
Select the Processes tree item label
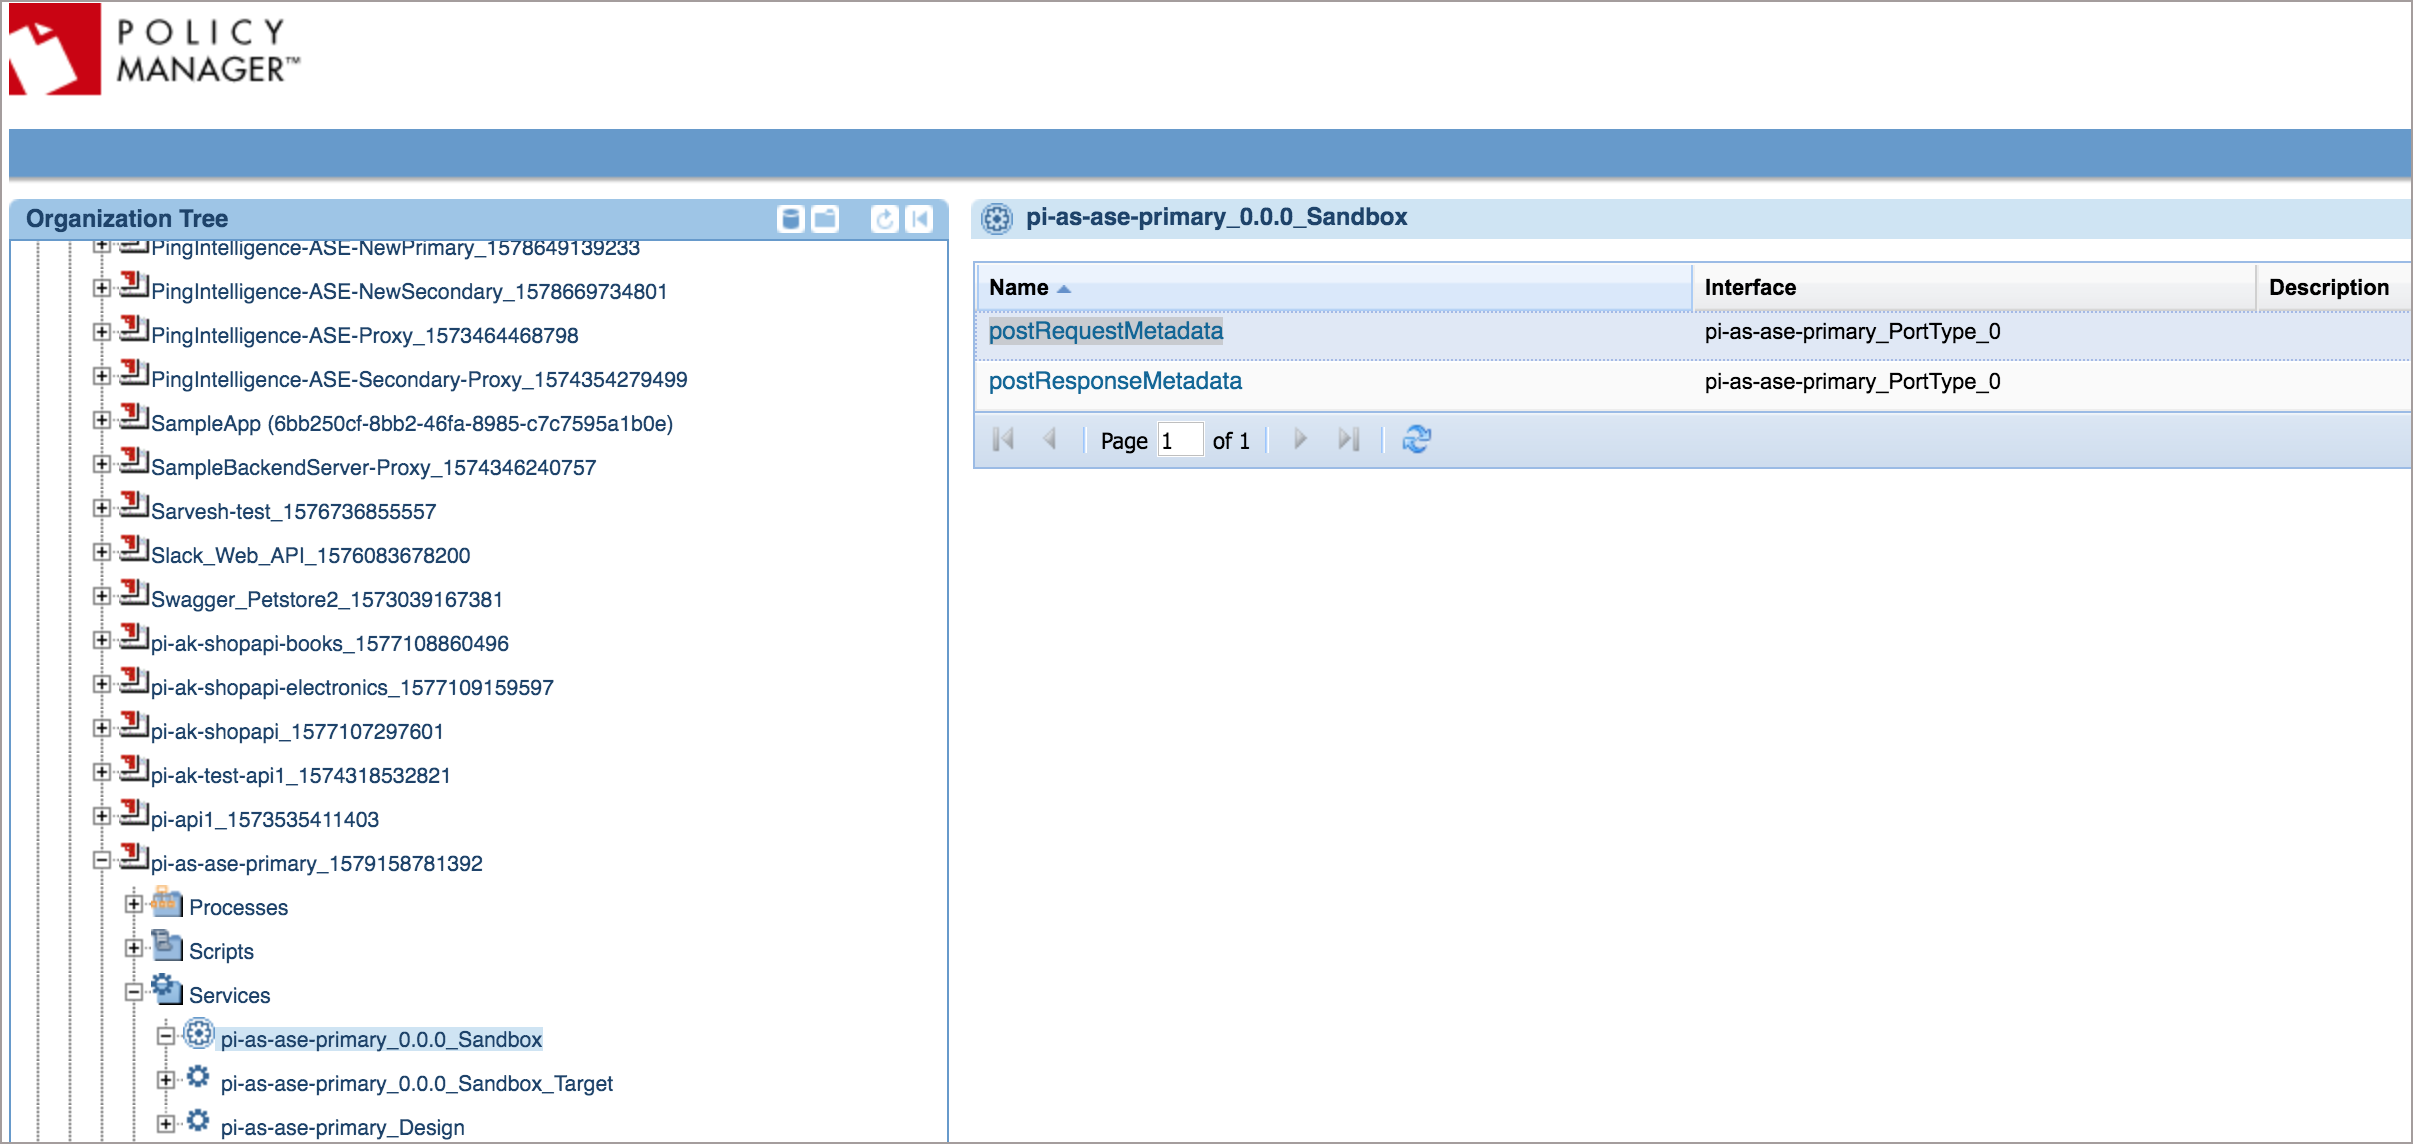click(238, 908)
